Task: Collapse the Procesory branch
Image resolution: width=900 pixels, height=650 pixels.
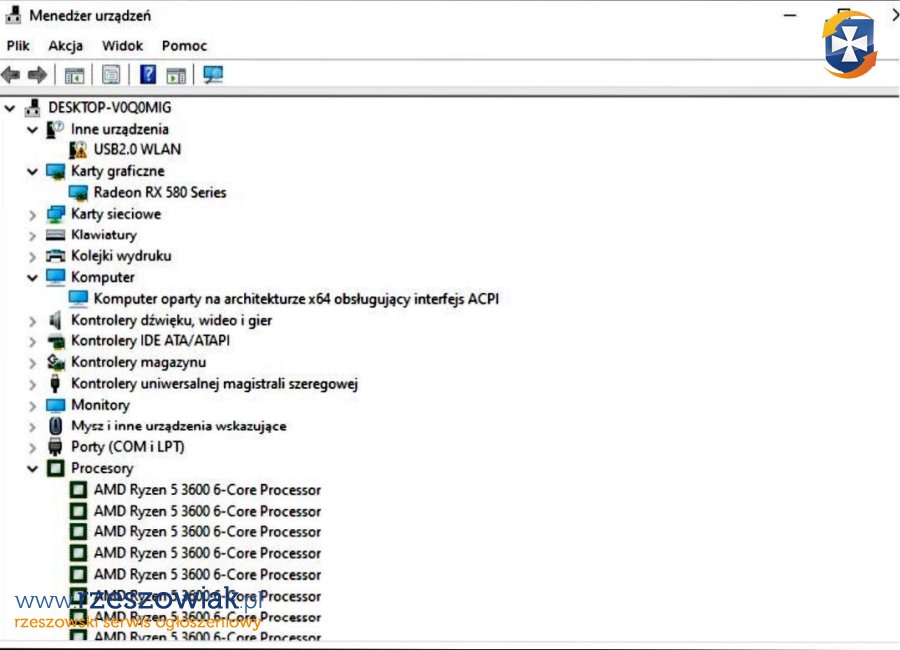Action: tap(33, 469)
